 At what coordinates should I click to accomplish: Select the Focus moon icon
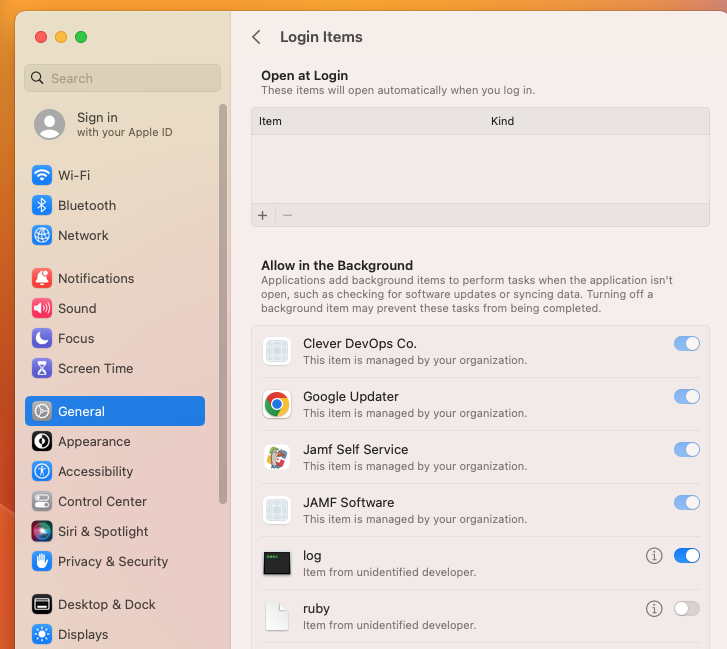(42, 338)
